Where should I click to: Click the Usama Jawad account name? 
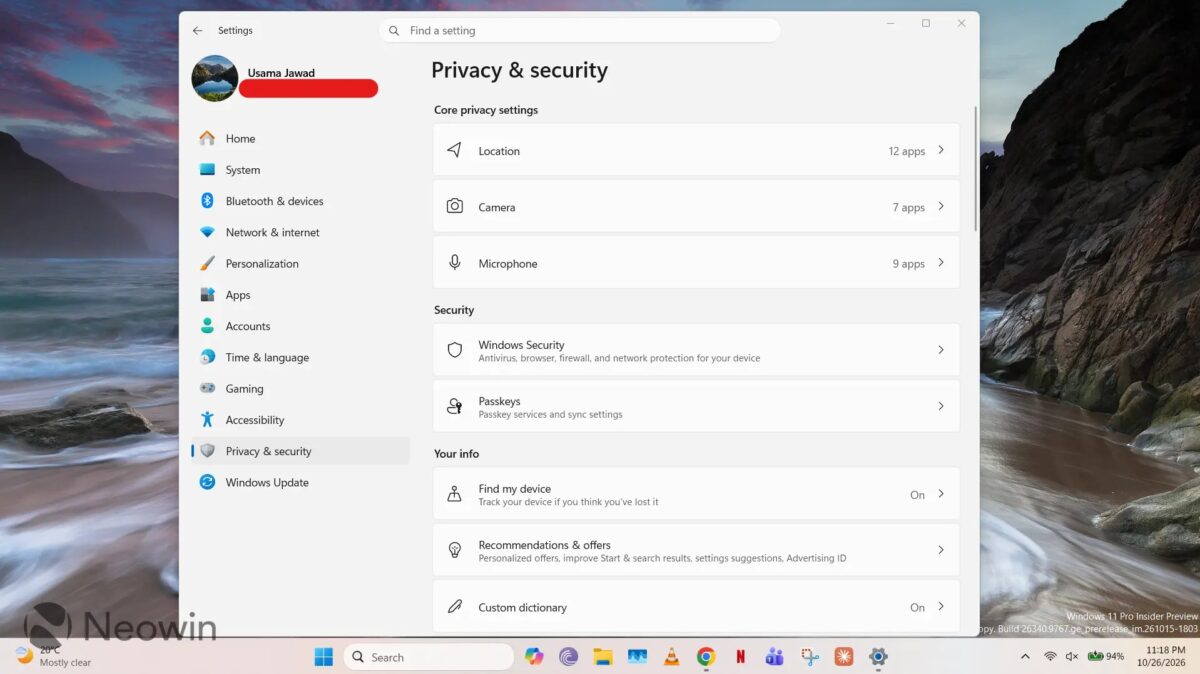(x=281, y=73)
